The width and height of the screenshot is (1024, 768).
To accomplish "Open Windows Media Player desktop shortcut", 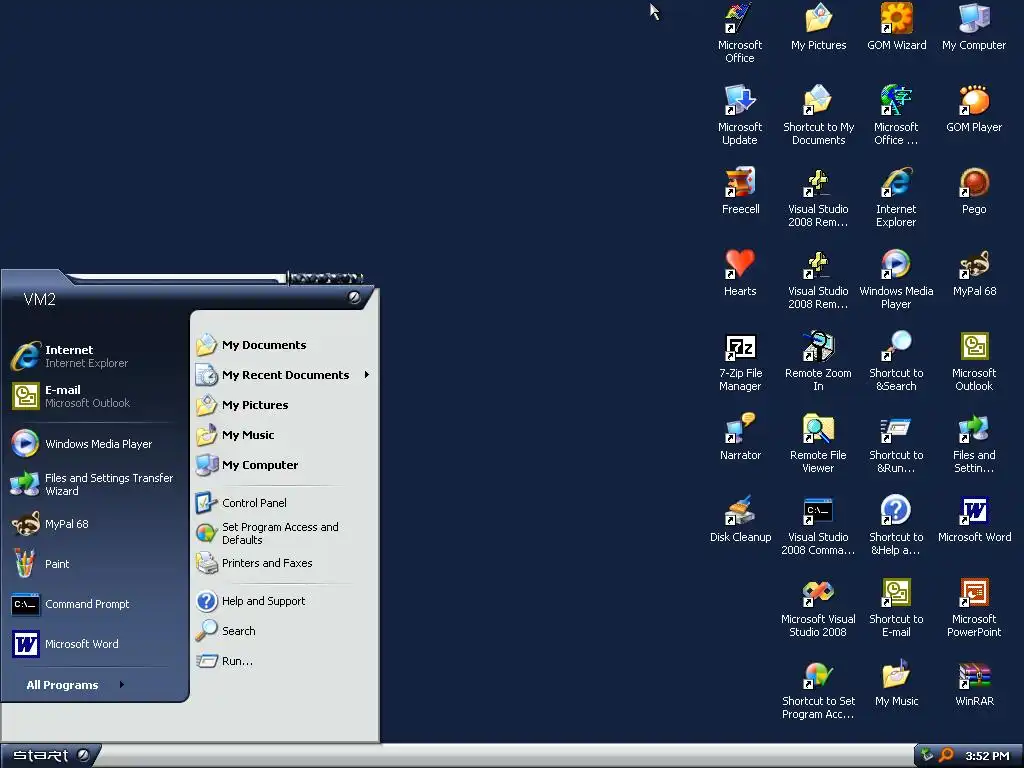I will point(896,280).
